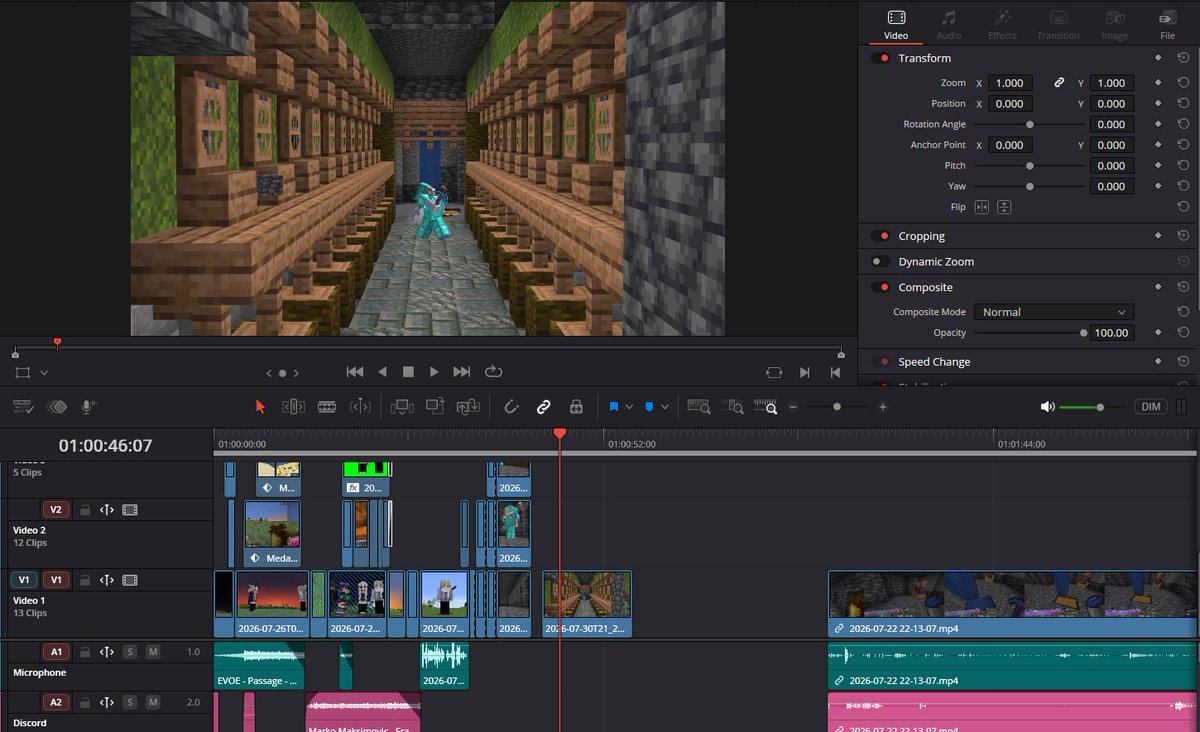
Task: Activate the Trim Edit Mode tool
Action: click(293, 407)
